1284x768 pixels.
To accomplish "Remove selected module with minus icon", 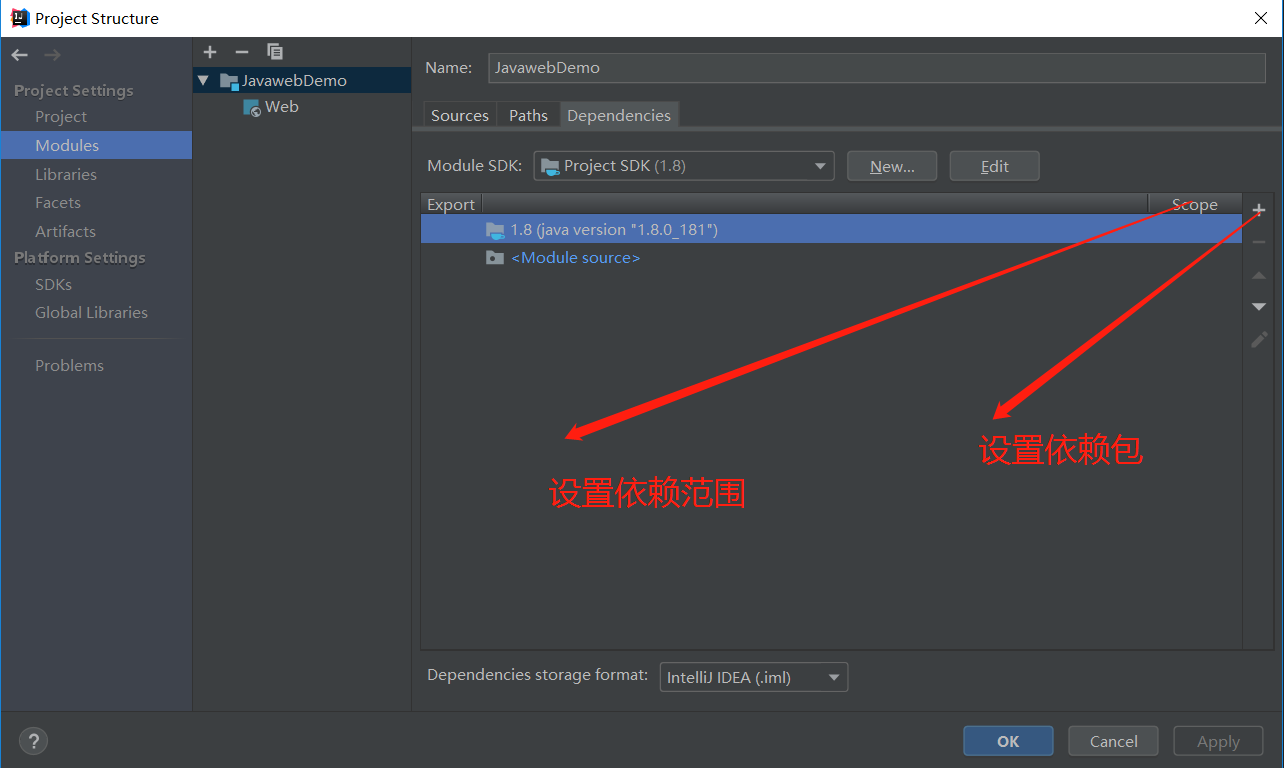I will click(242, 52).
